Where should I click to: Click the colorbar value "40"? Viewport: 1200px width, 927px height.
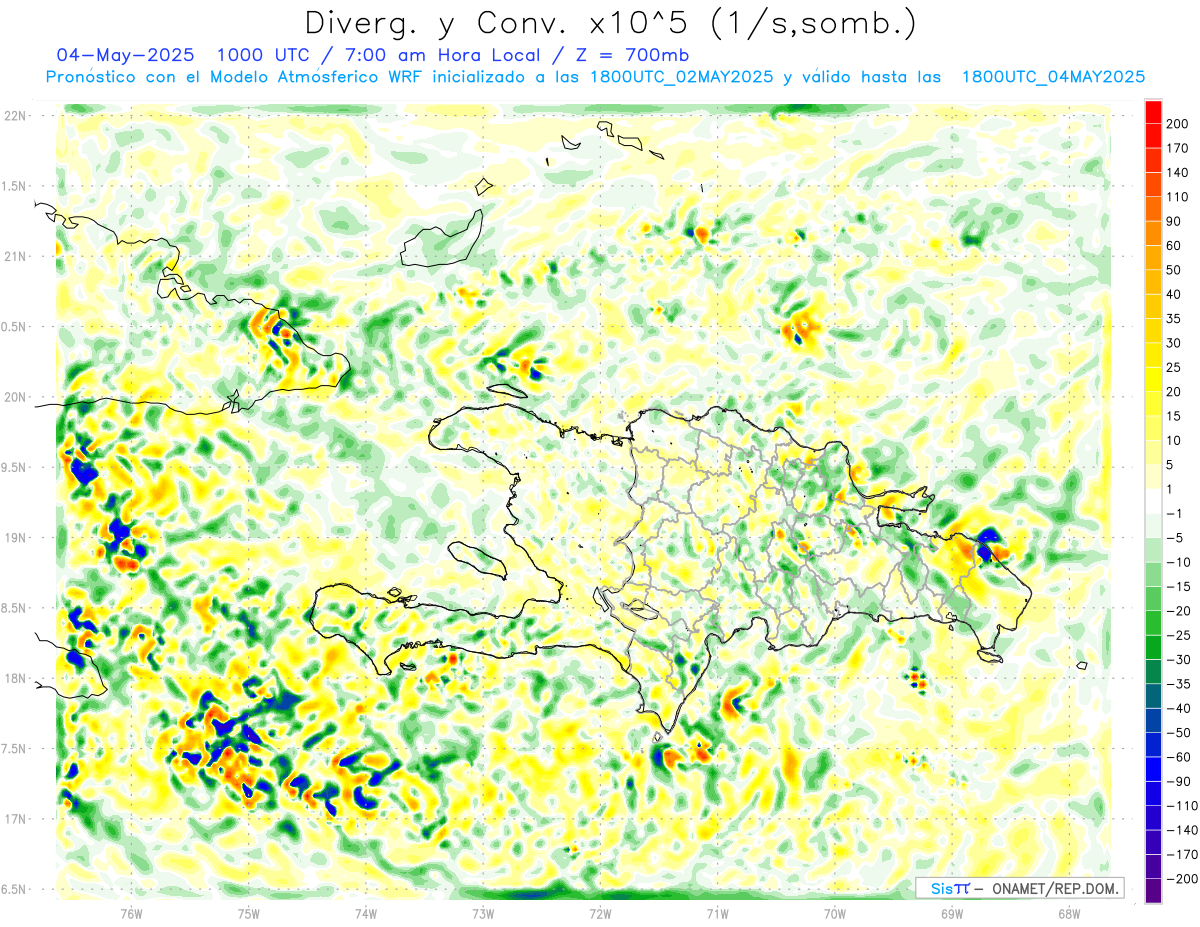click(1175, 294)
